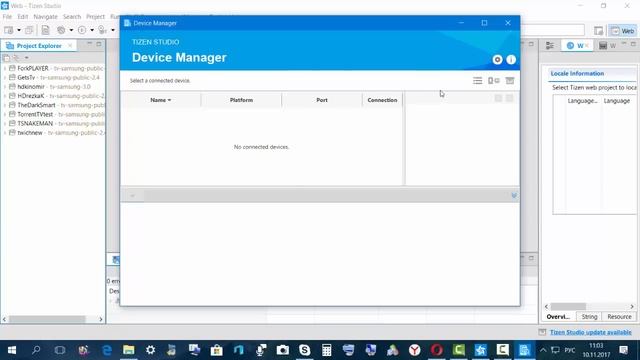Image resolution: width=640 pixels, height=360 pixels.
Task: Click the Open Perspective icon
Action: 598,31
